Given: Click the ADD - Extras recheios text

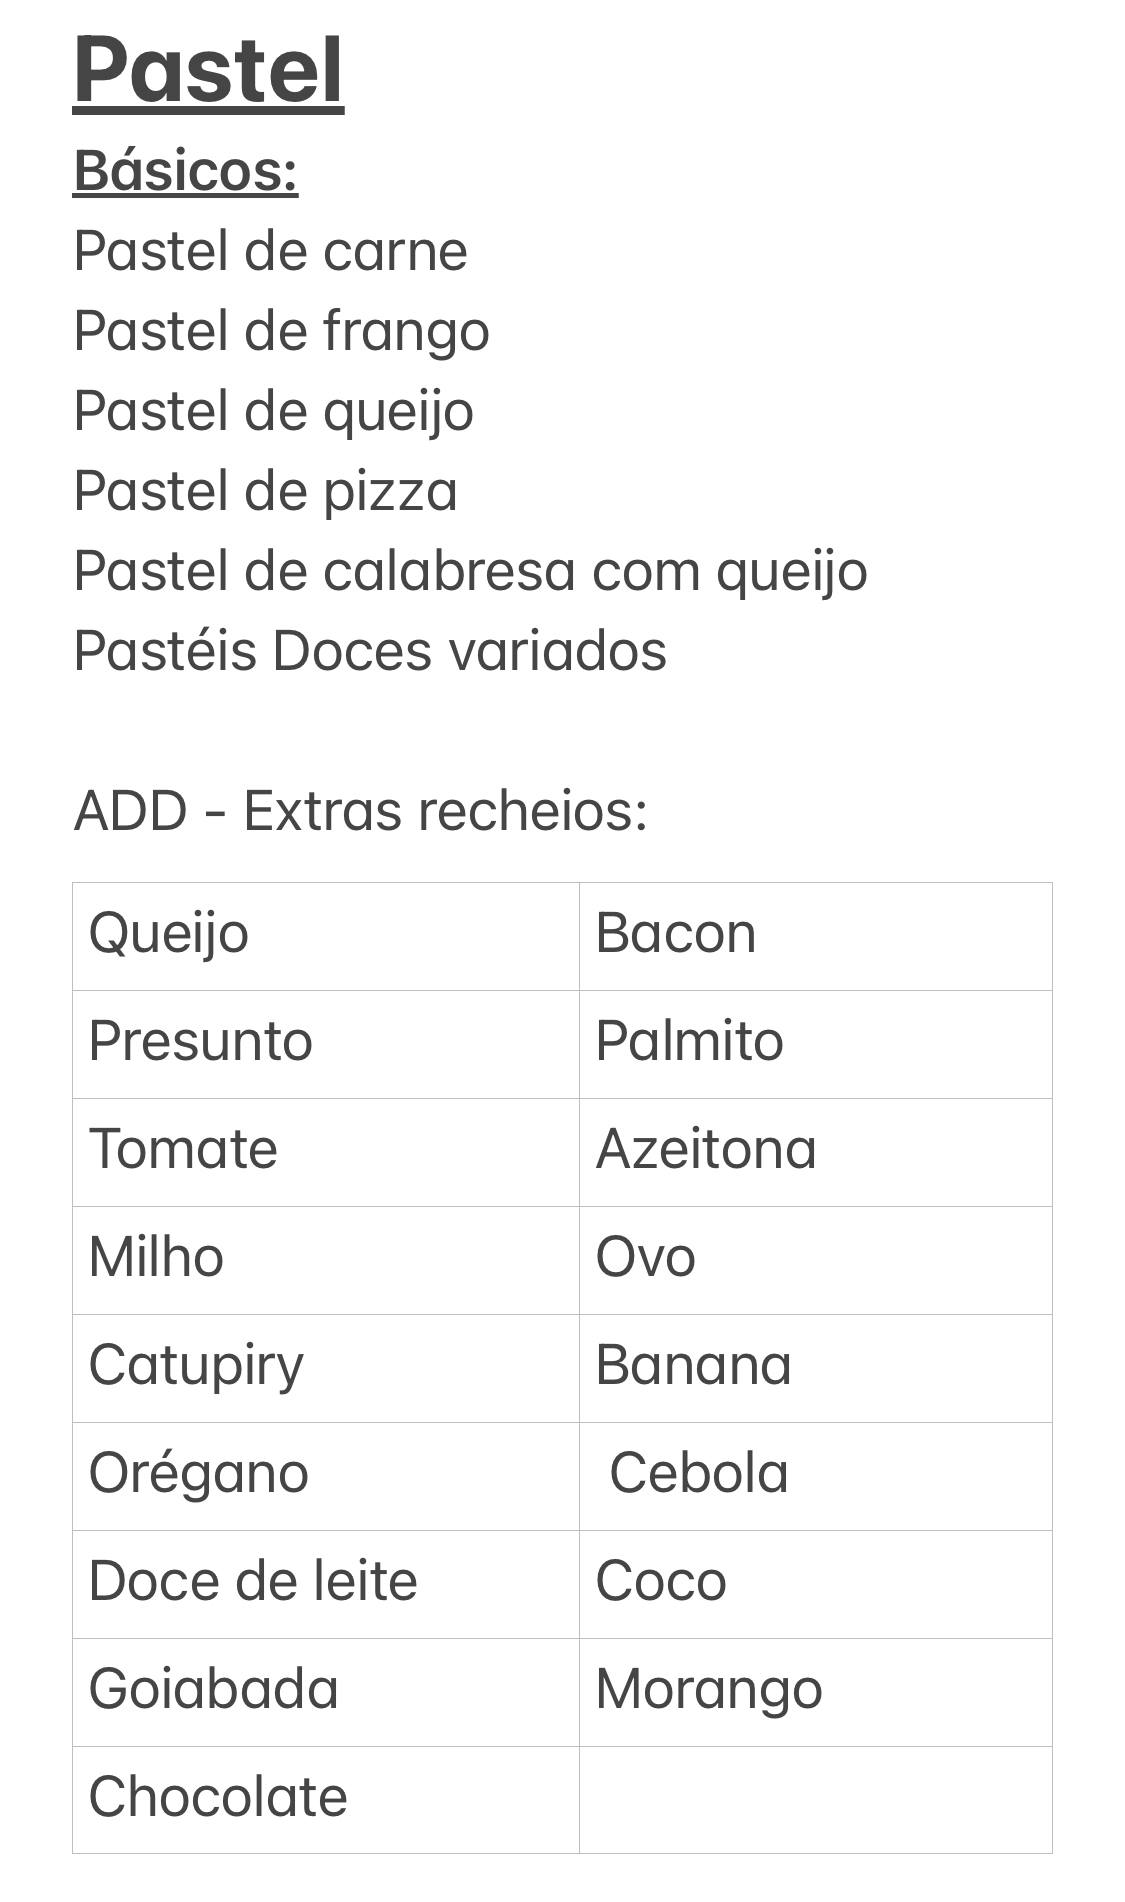Looking at the screenshot, I should click(360, 810).
